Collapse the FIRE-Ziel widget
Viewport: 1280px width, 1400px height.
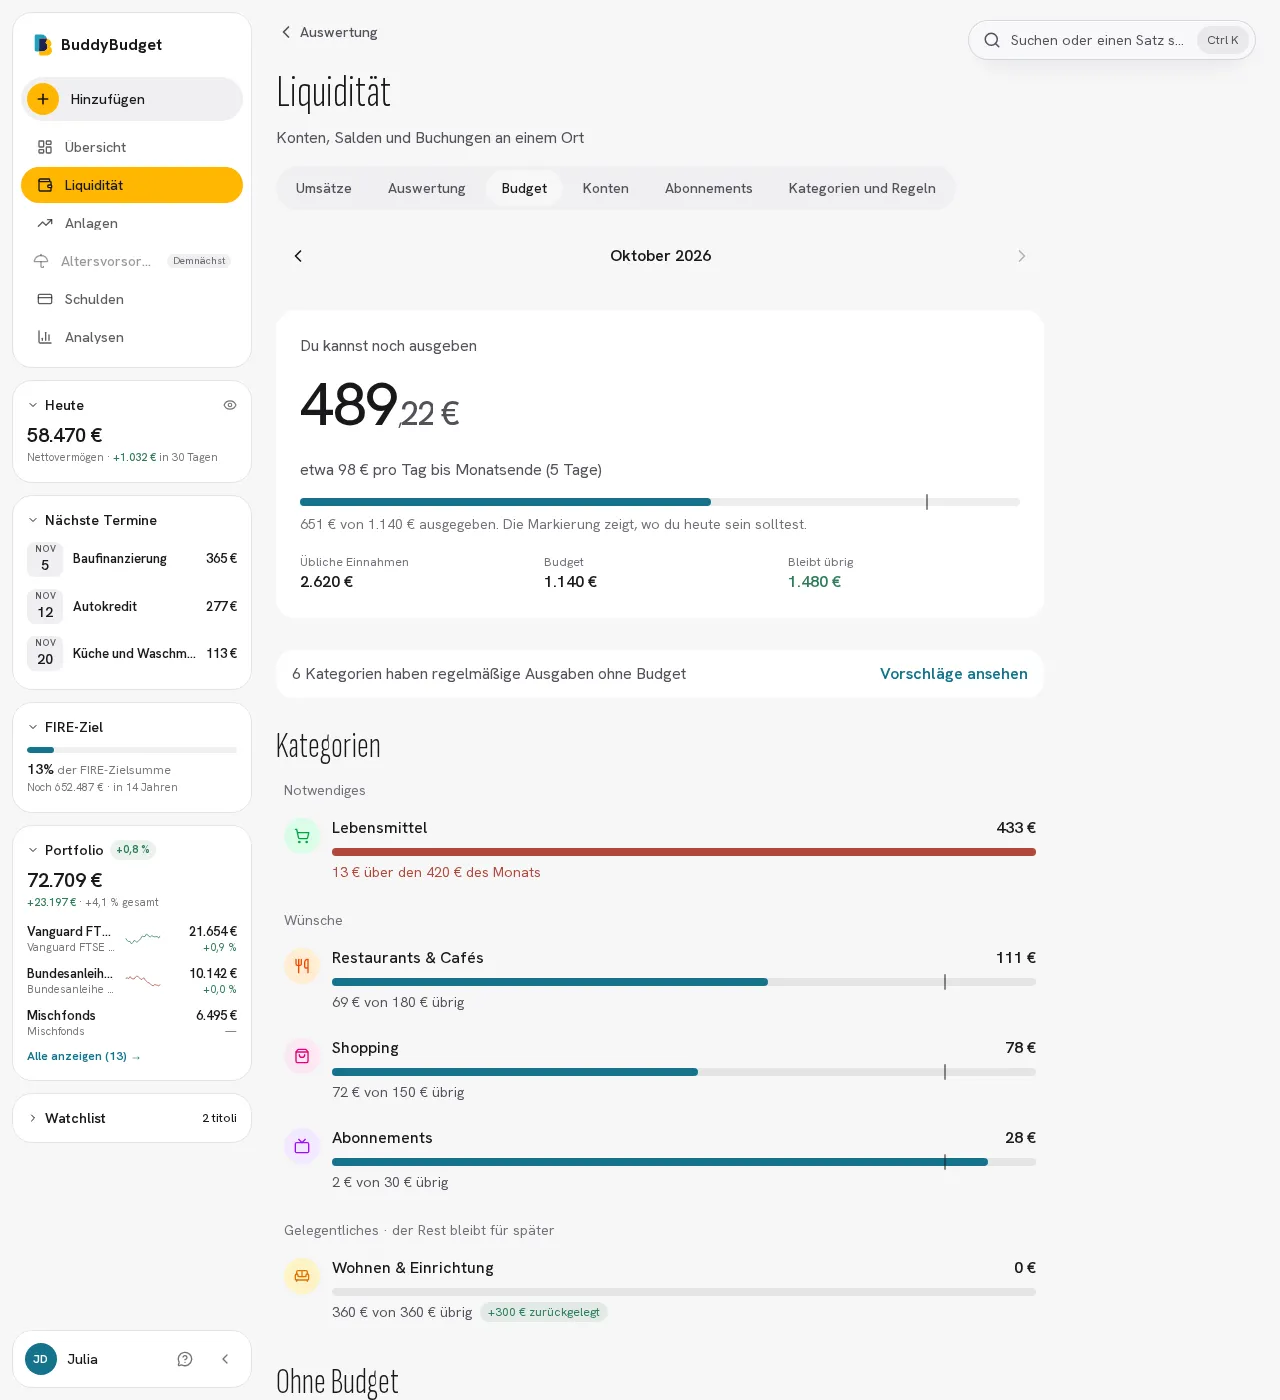(x=33, y=727)
